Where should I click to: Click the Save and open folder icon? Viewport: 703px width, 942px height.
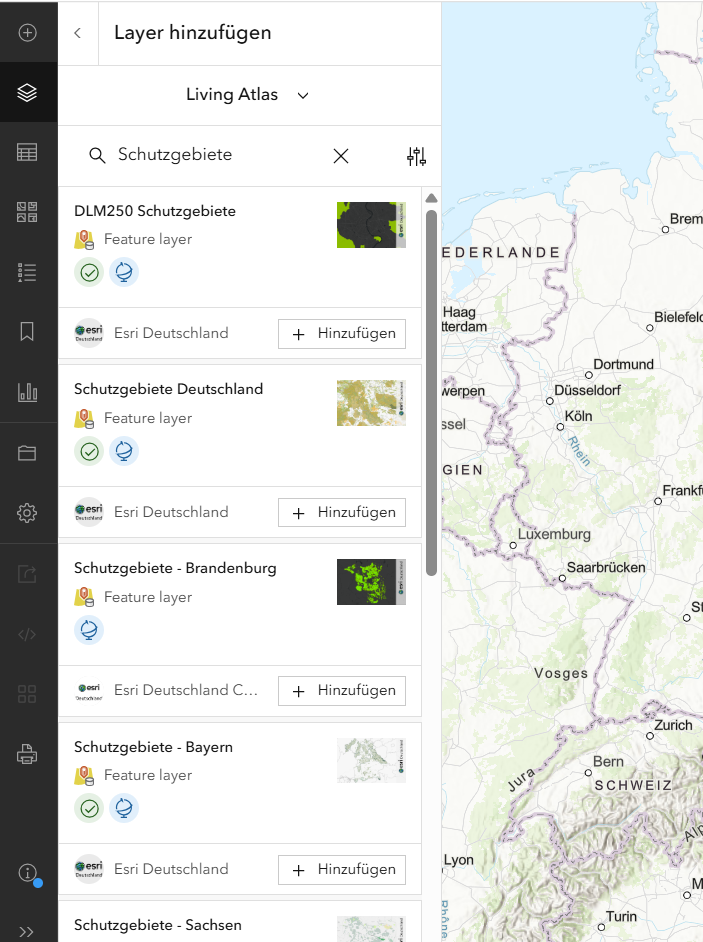coord(28,452)
